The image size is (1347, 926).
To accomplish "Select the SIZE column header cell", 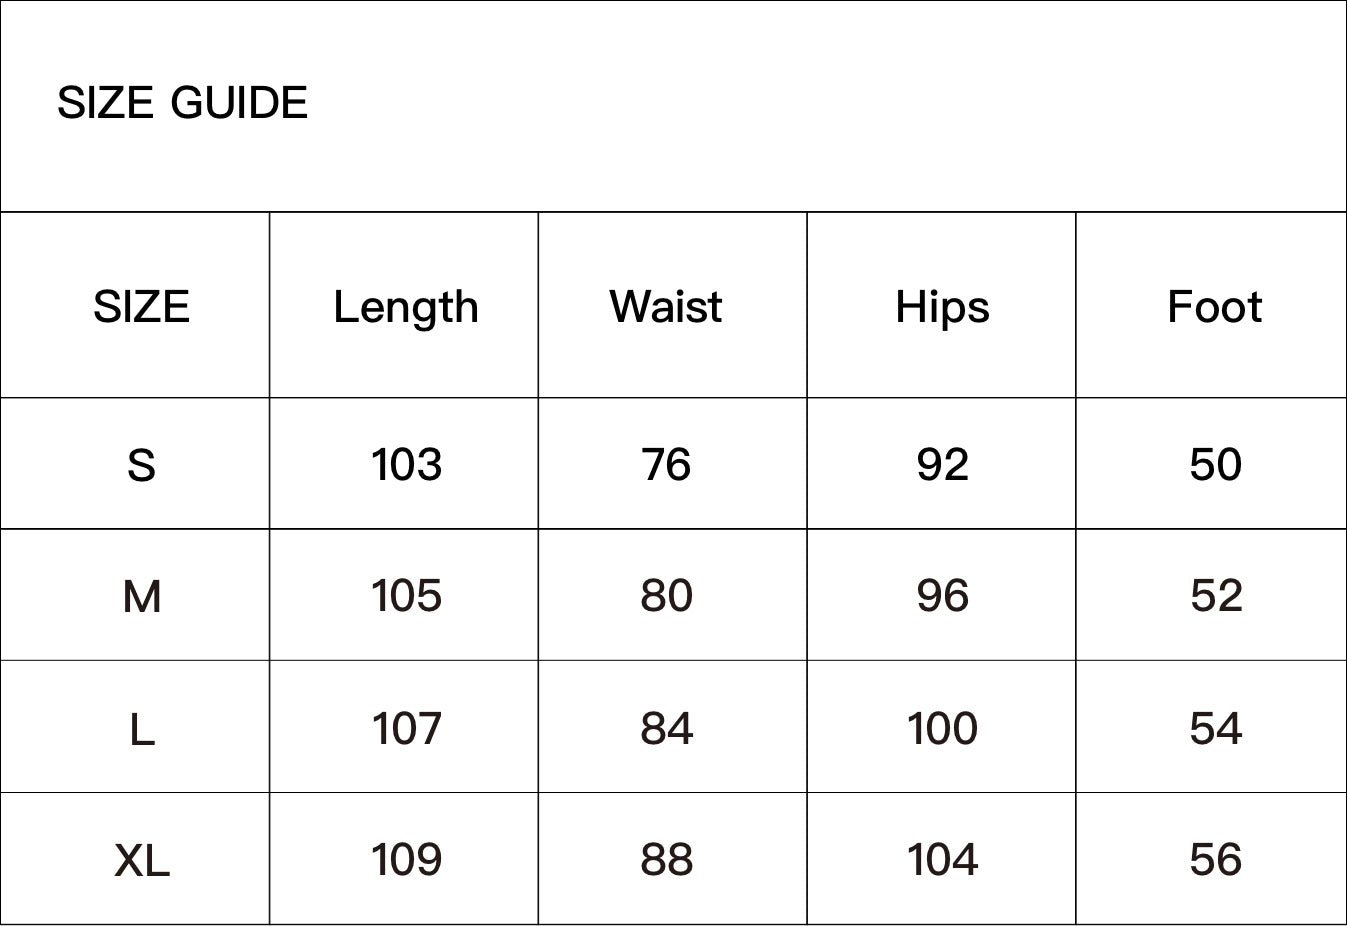I will 141,306.
